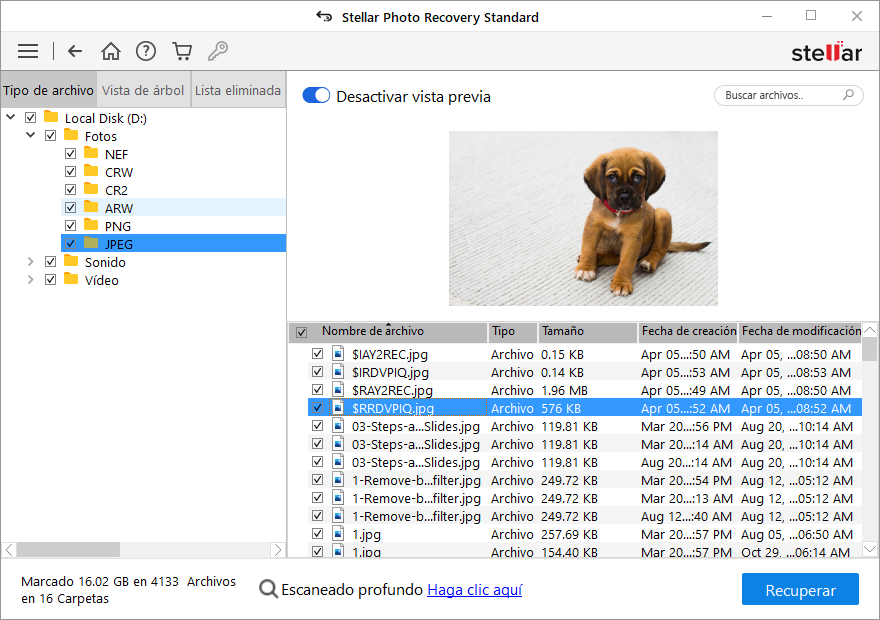Click the Fotos folder icon

(x=71, y=135)
